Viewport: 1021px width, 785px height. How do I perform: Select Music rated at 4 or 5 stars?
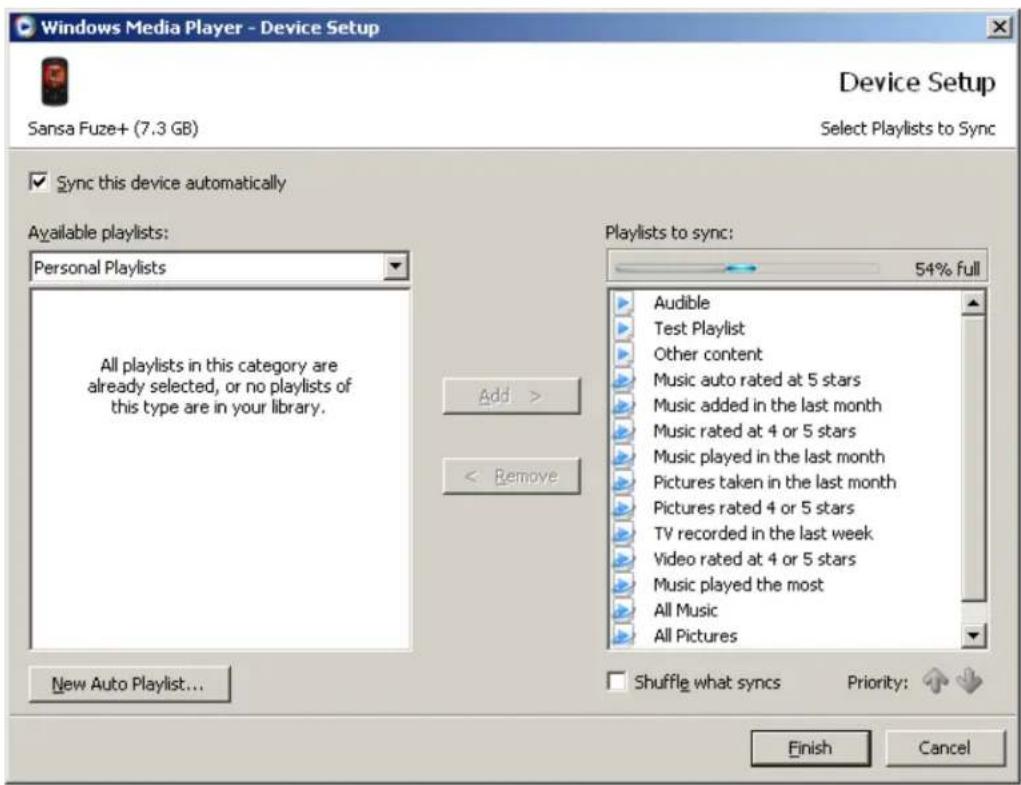[755, 431]
